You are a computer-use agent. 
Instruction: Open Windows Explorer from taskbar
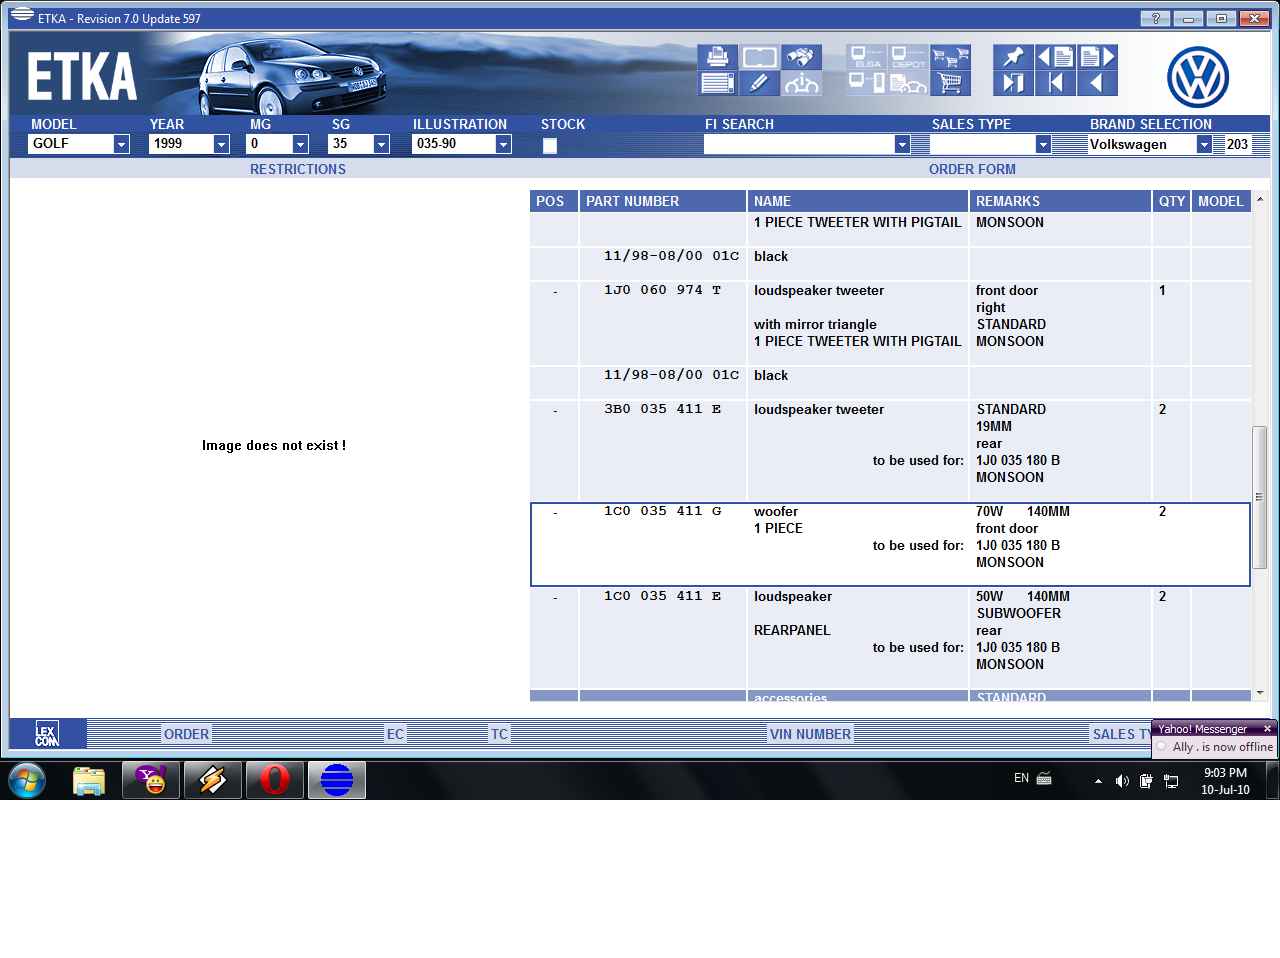click(x=89, y=780)
